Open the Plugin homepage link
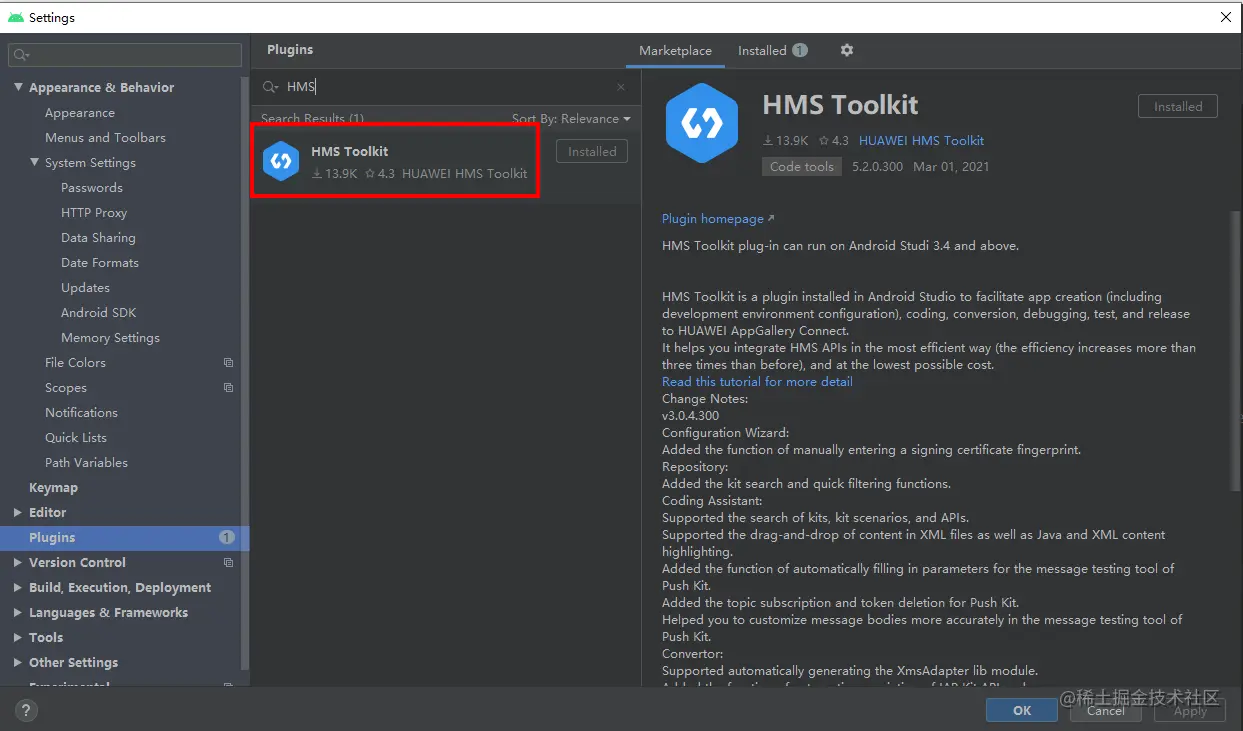The width and height of the screenshot is (1243, 731). 718,219
